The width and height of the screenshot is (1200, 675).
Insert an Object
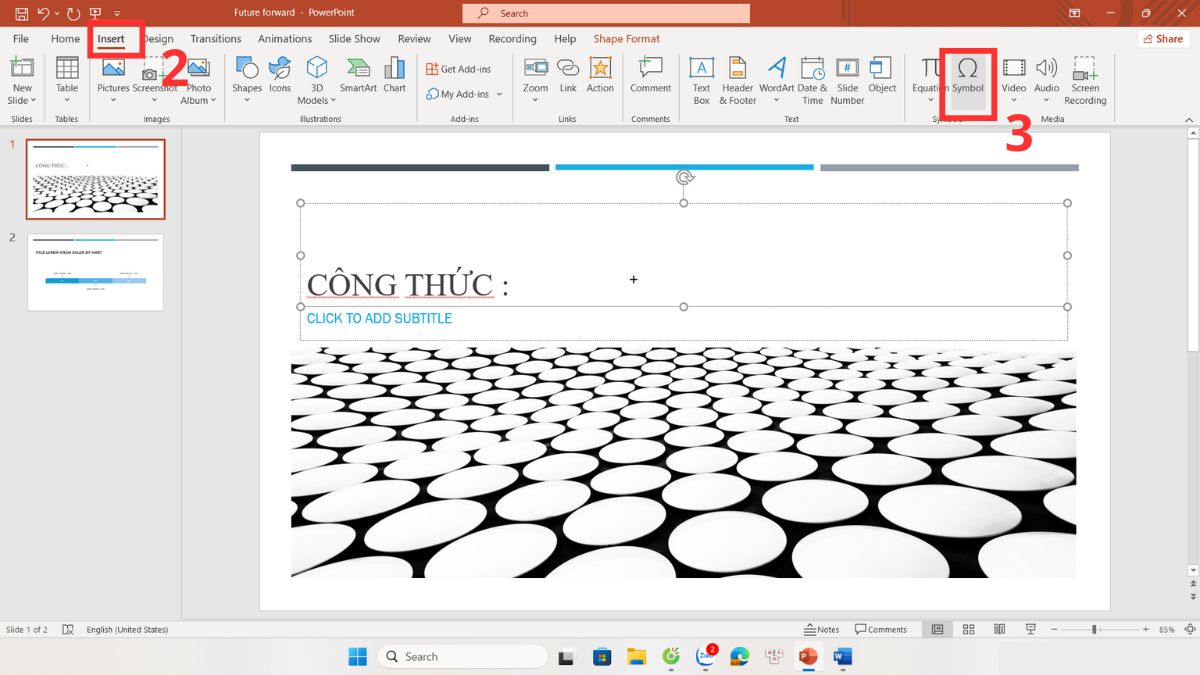(882, 75)
